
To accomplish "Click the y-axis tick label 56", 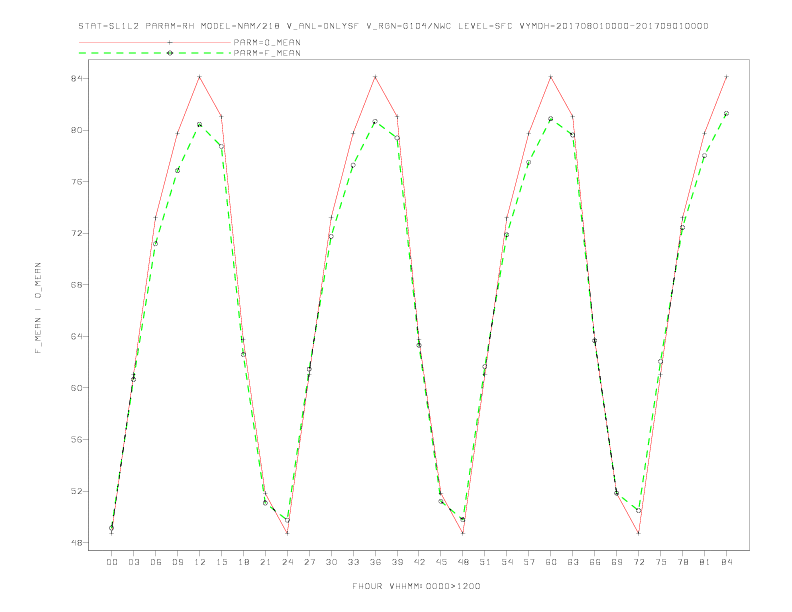I will (77, 439).
